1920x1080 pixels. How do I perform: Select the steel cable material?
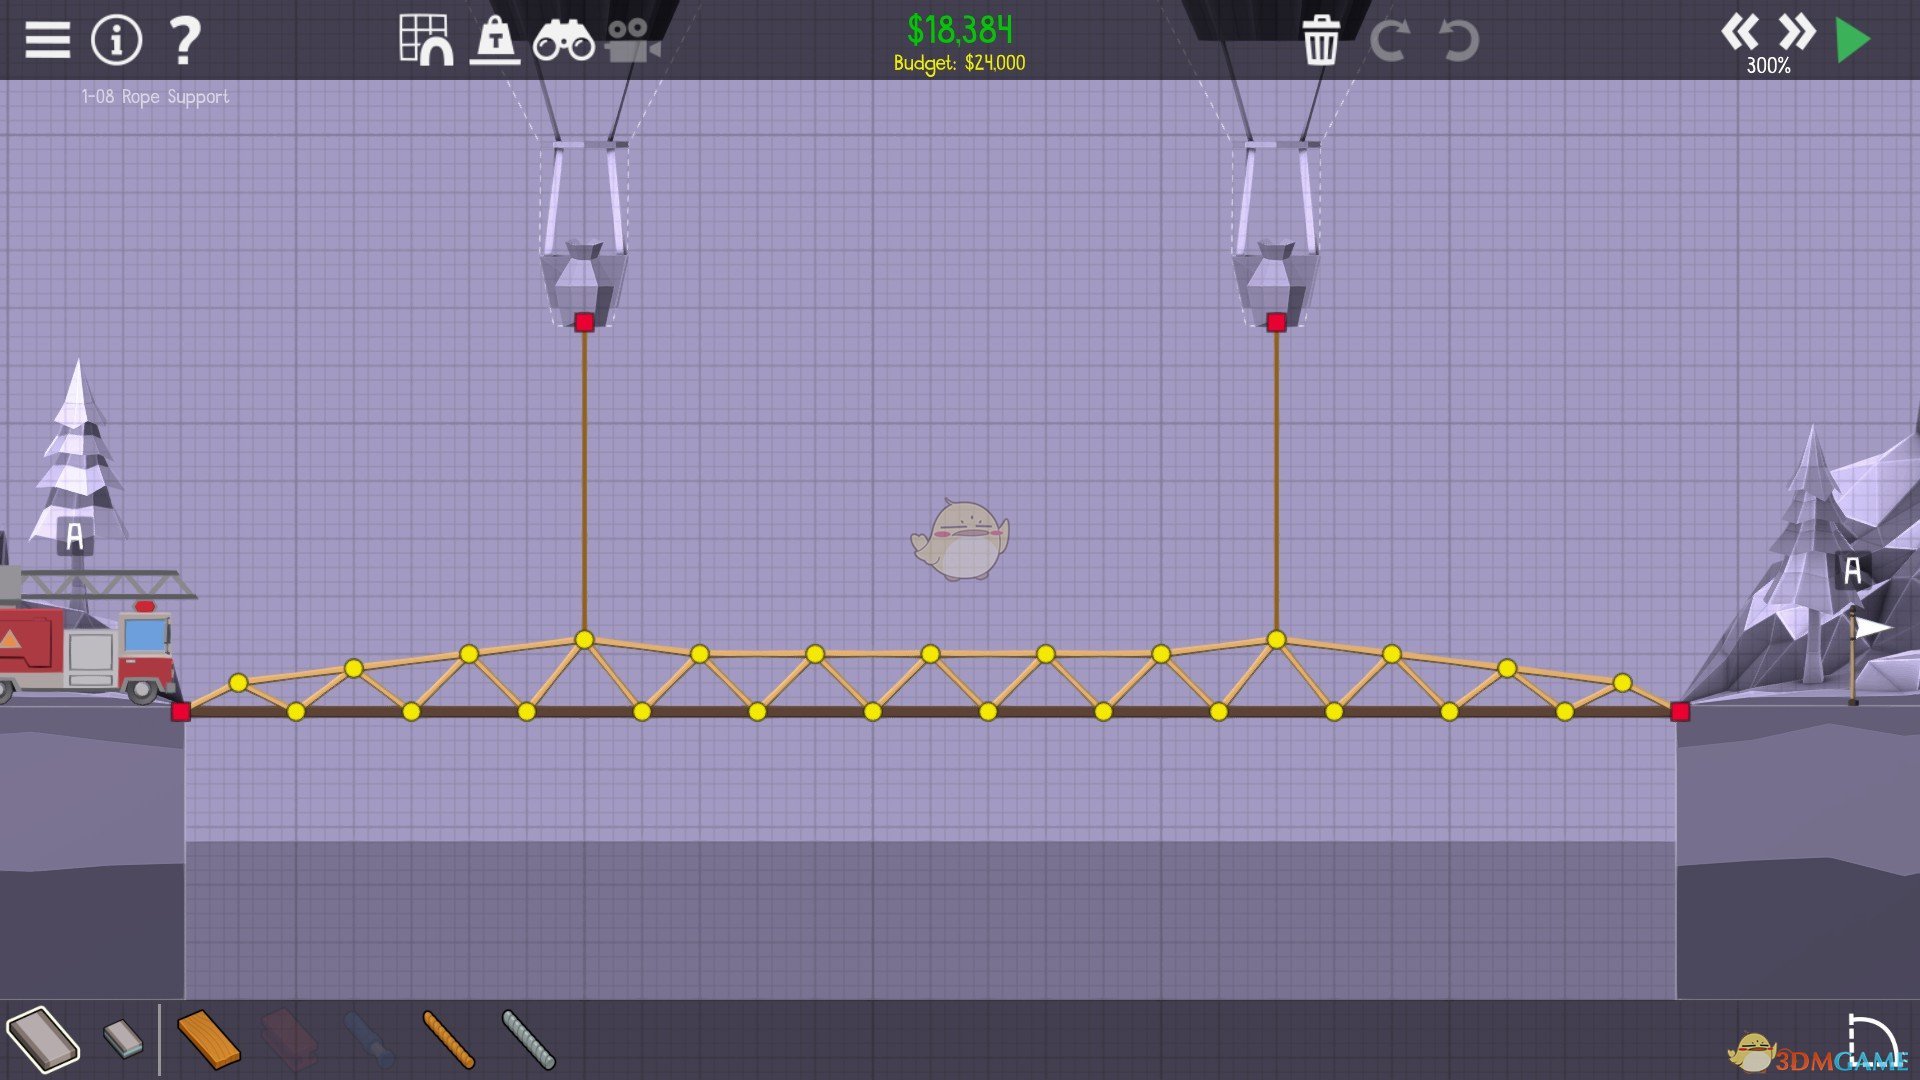(528, 1040)
